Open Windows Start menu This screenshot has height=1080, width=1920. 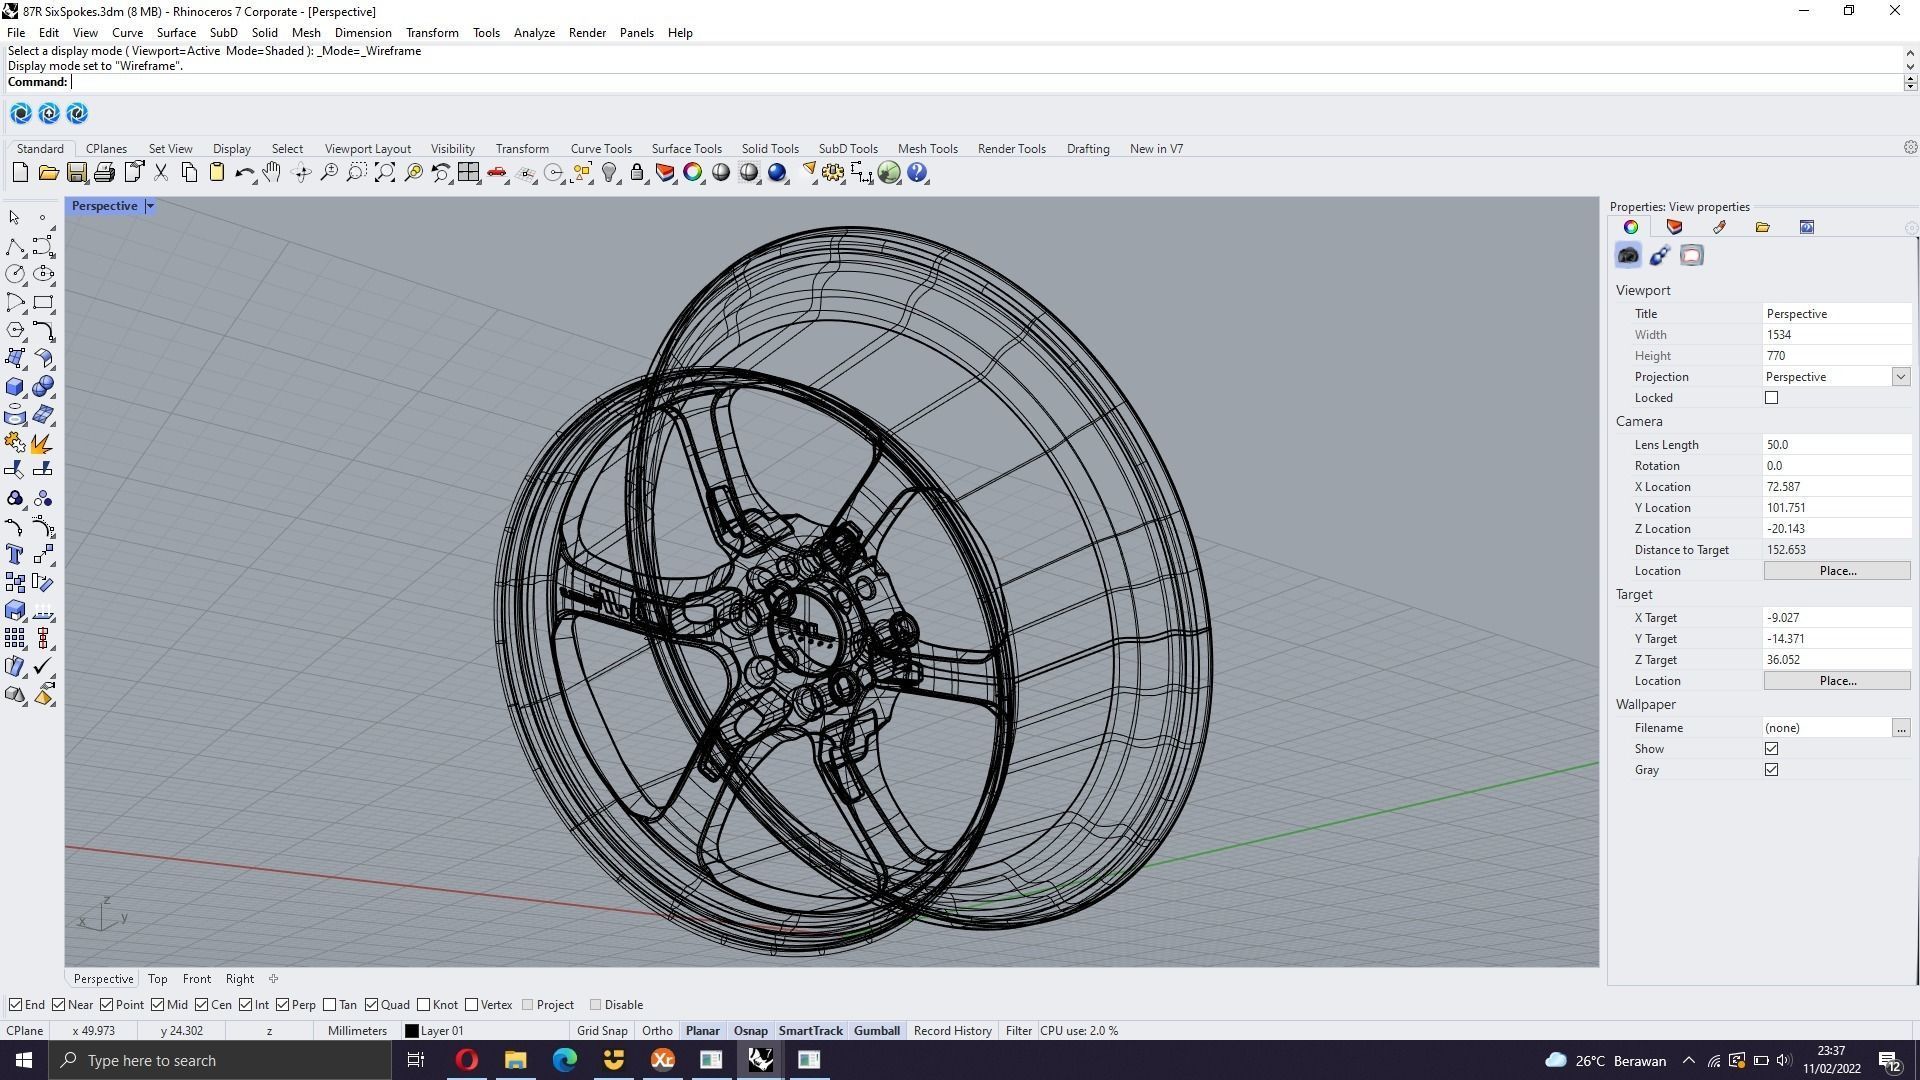tap(24, 1061)
